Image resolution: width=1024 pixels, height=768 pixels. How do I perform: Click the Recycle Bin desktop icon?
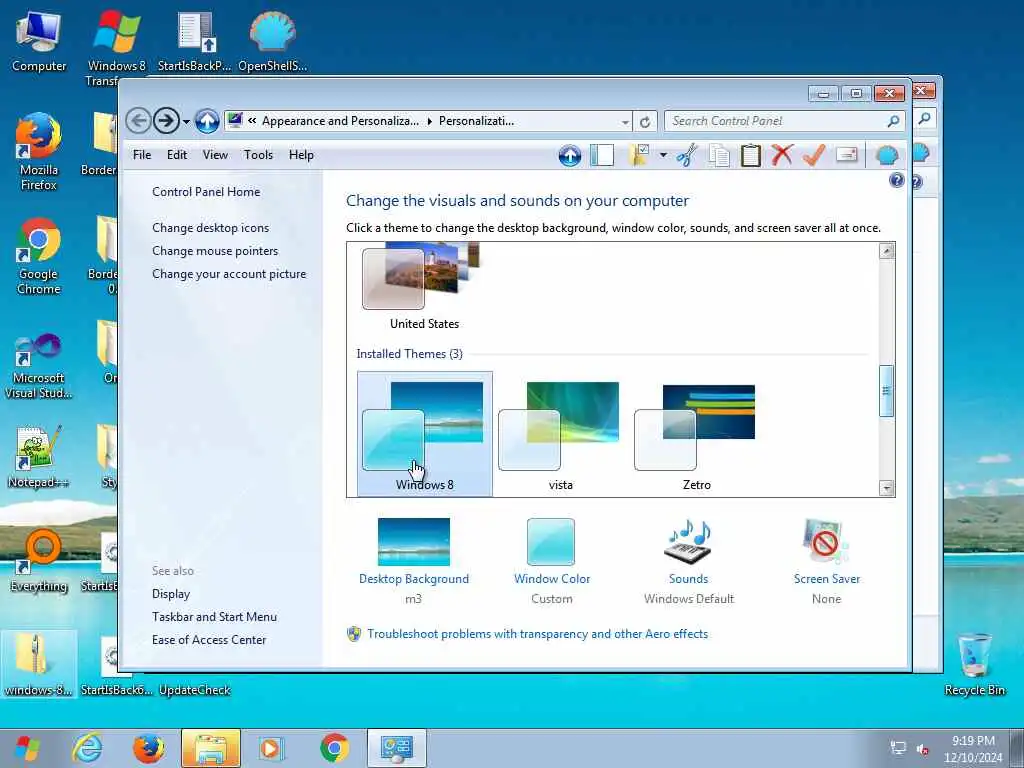[x=974, y=665]
